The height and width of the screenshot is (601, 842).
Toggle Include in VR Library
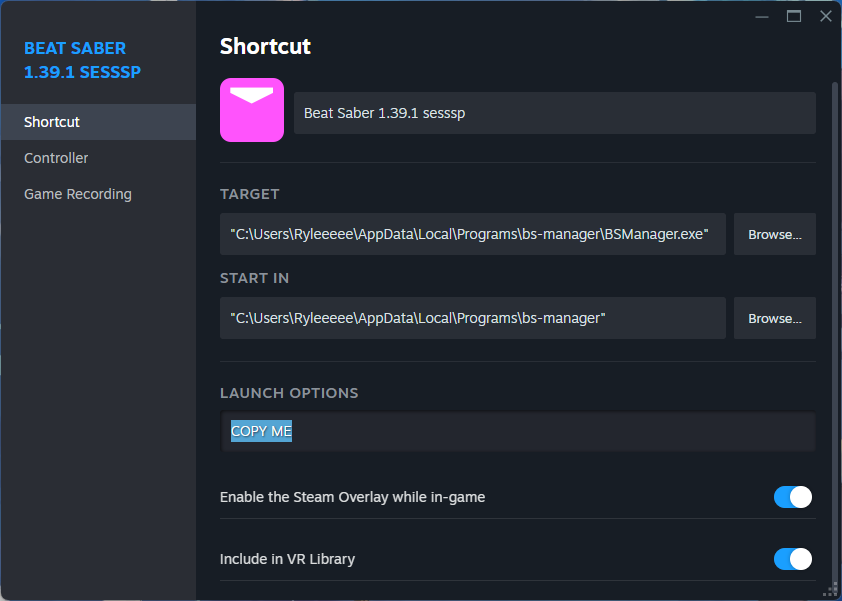(793, 559)
